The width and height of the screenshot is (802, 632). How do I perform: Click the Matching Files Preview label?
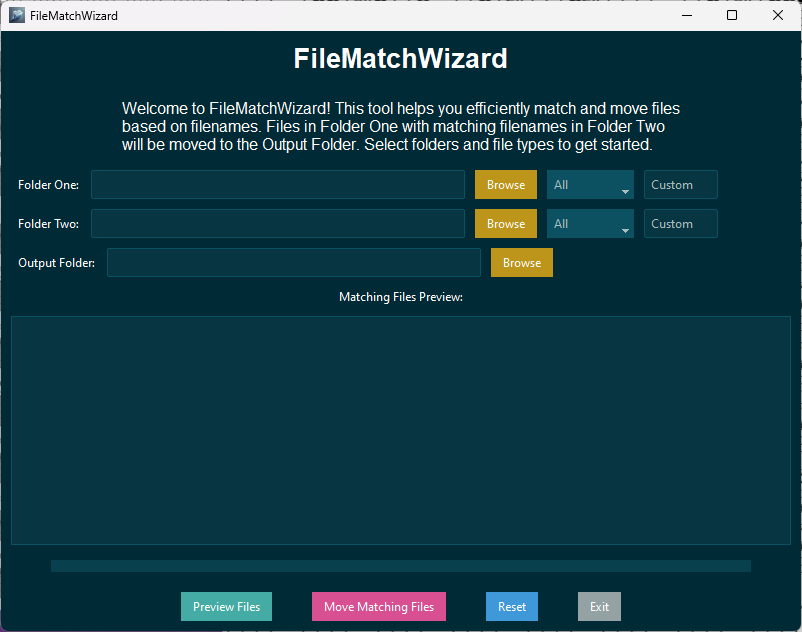tap(400, 296)
